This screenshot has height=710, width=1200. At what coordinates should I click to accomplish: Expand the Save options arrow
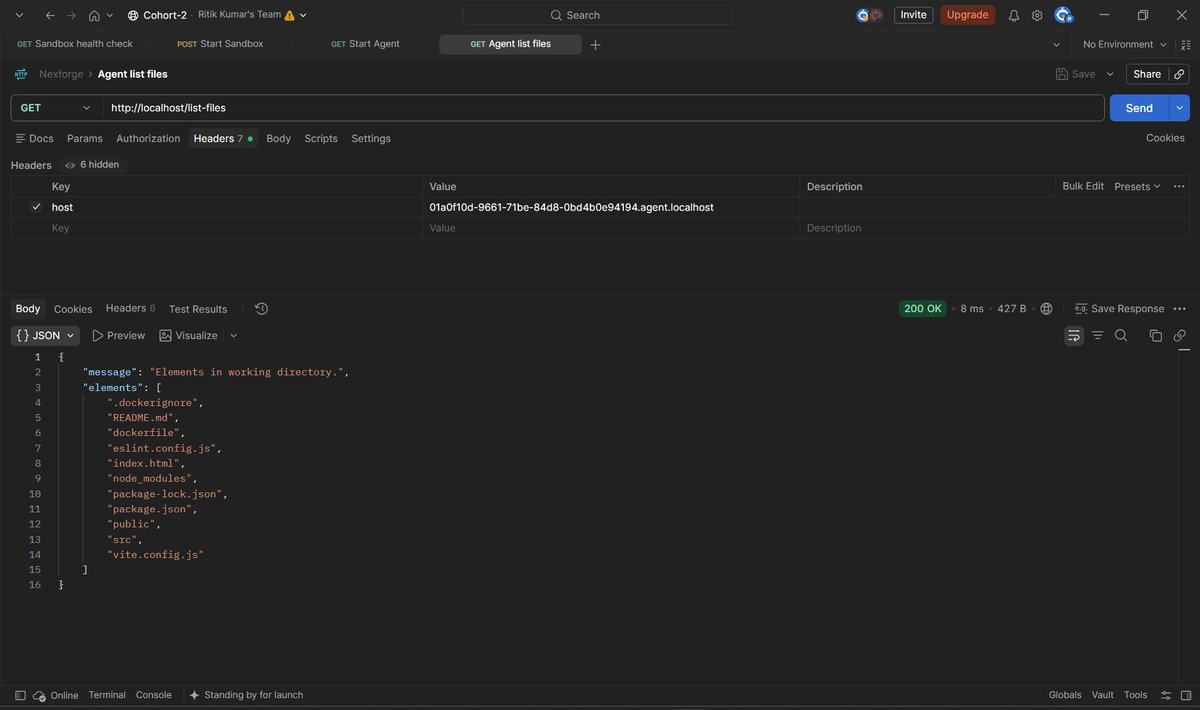(x=1110, y=74)
